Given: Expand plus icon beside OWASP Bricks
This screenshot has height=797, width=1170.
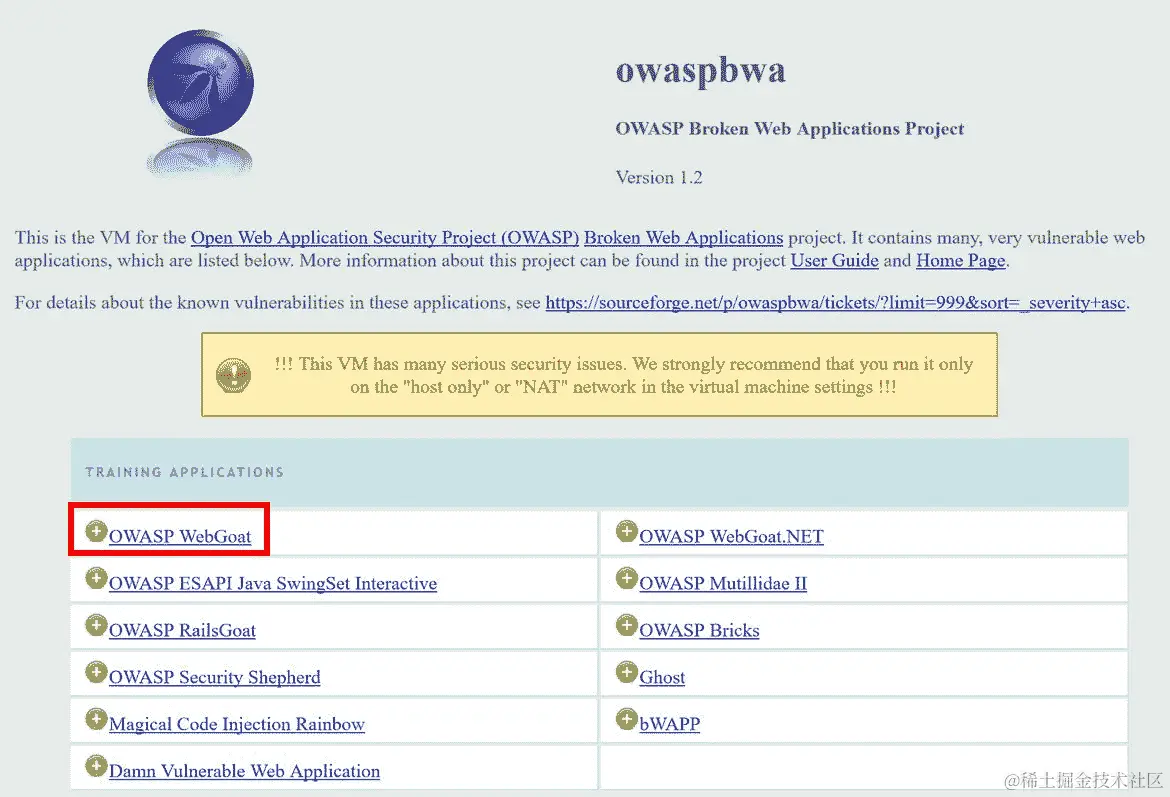Looking at the screenshot, I should 627,625.
